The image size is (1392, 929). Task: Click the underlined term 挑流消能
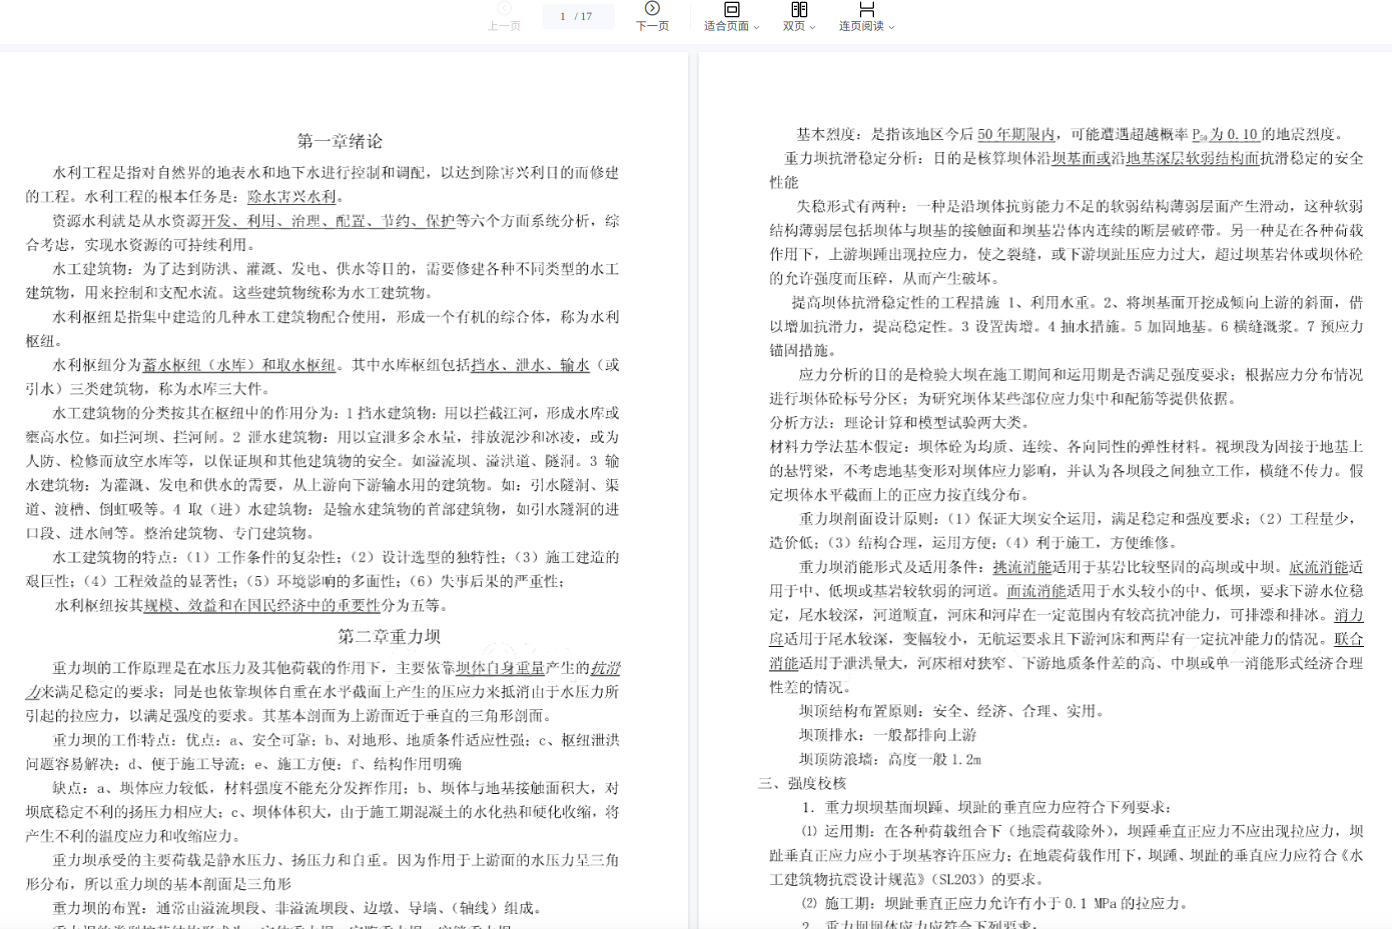pyautogui.click(x=1022, y=567)
